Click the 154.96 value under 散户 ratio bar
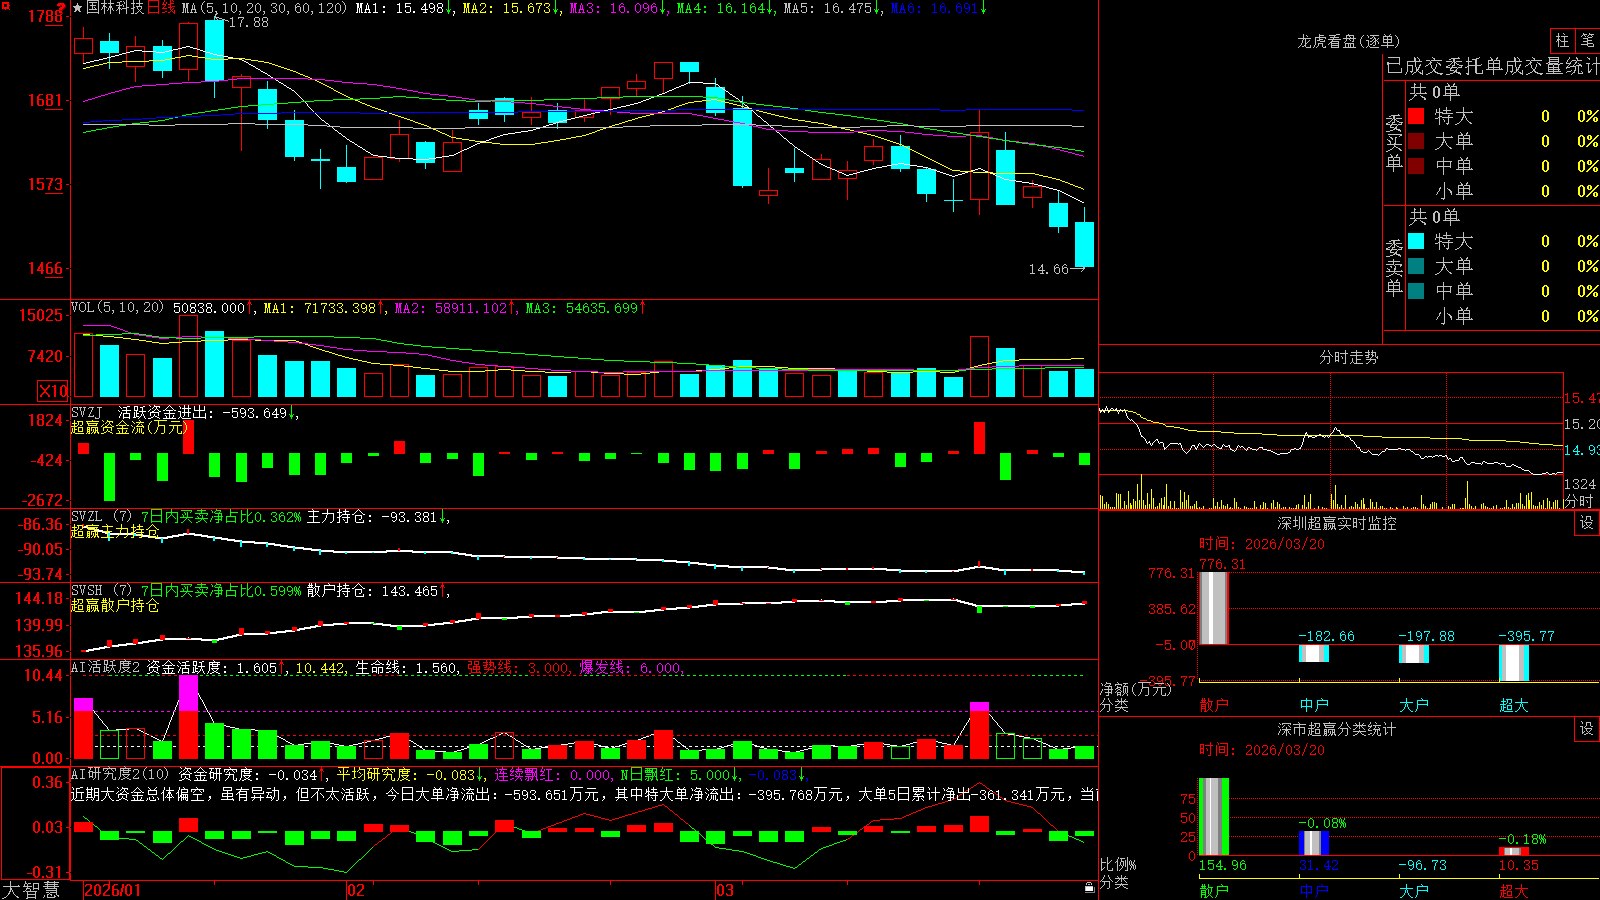The width and height of the screenshot is (1600, 900). (x=1223, y=865)
